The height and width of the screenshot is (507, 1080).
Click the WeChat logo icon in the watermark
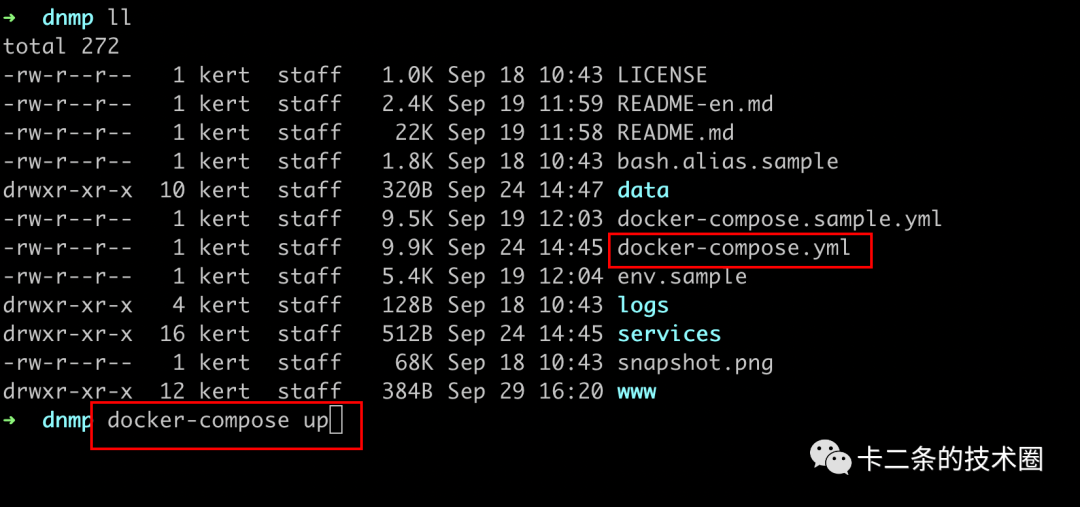tap(831, 458)
